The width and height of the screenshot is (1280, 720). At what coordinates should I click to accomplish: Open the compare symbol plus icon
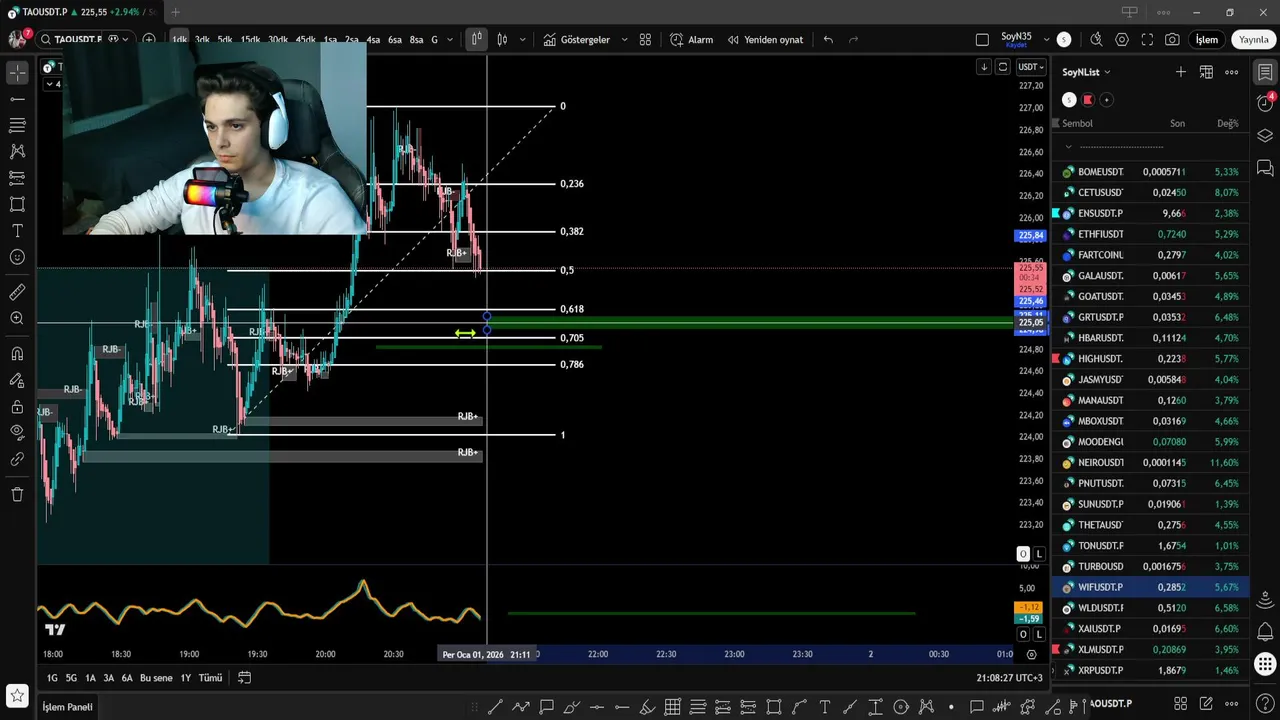tap(149, 40)
